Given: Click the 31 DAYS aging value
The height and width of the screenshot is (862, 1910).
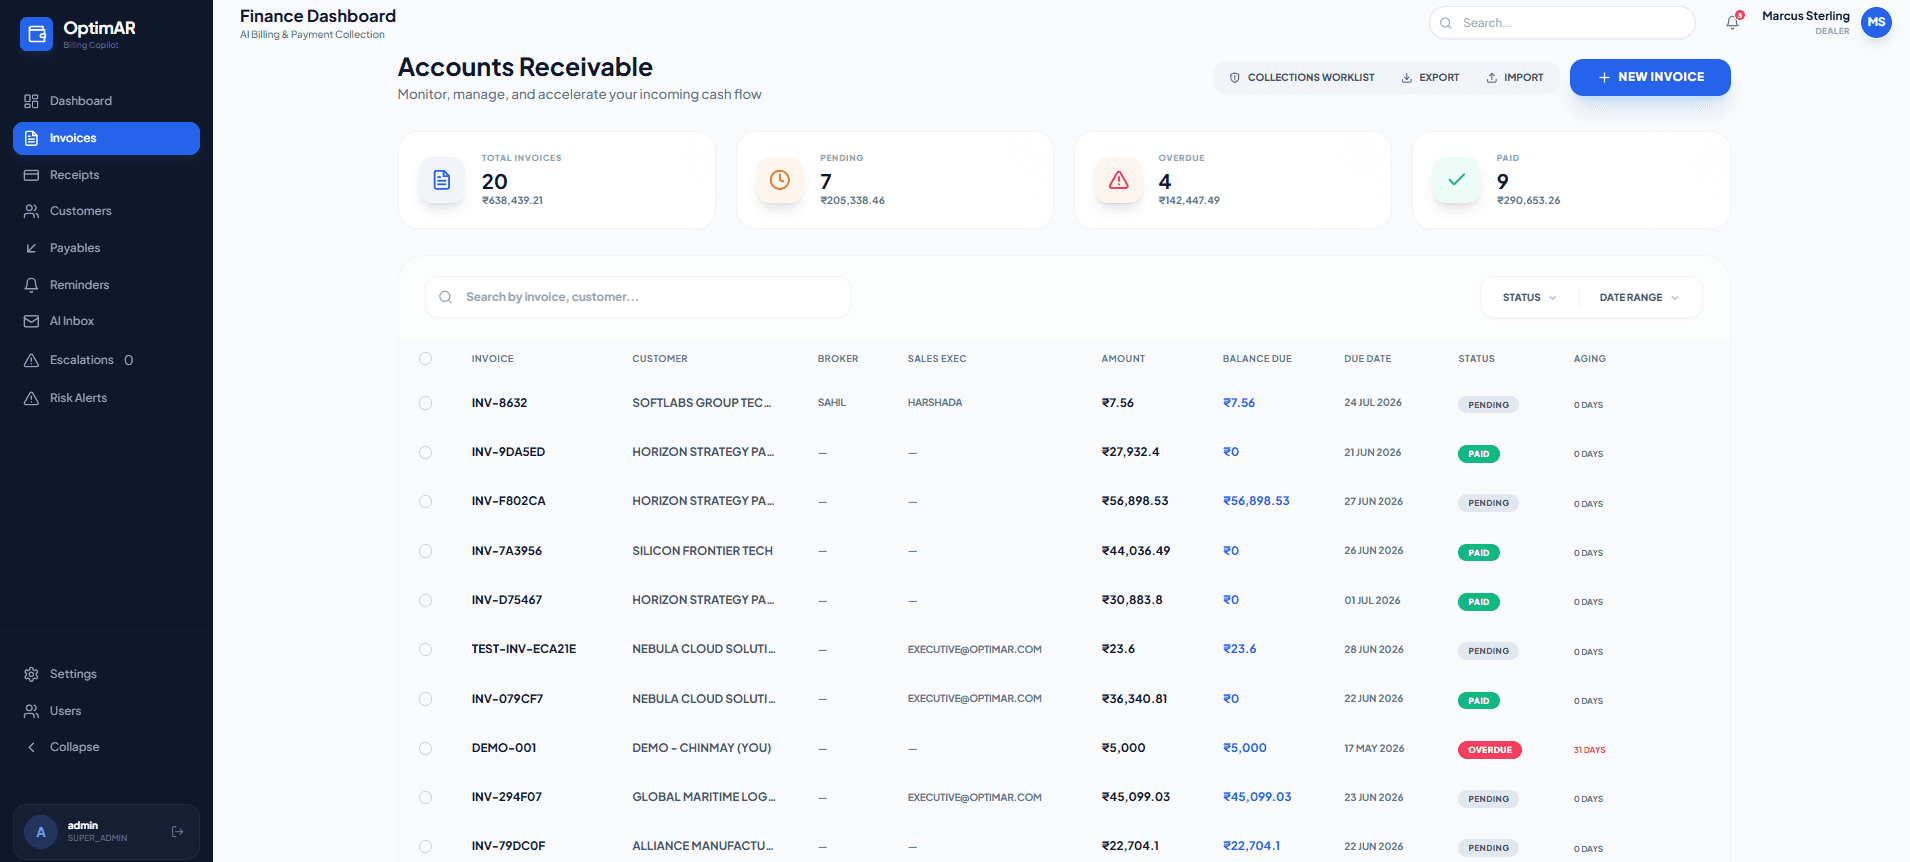Looking at the screenshot, I should [x=1589, y=750].
